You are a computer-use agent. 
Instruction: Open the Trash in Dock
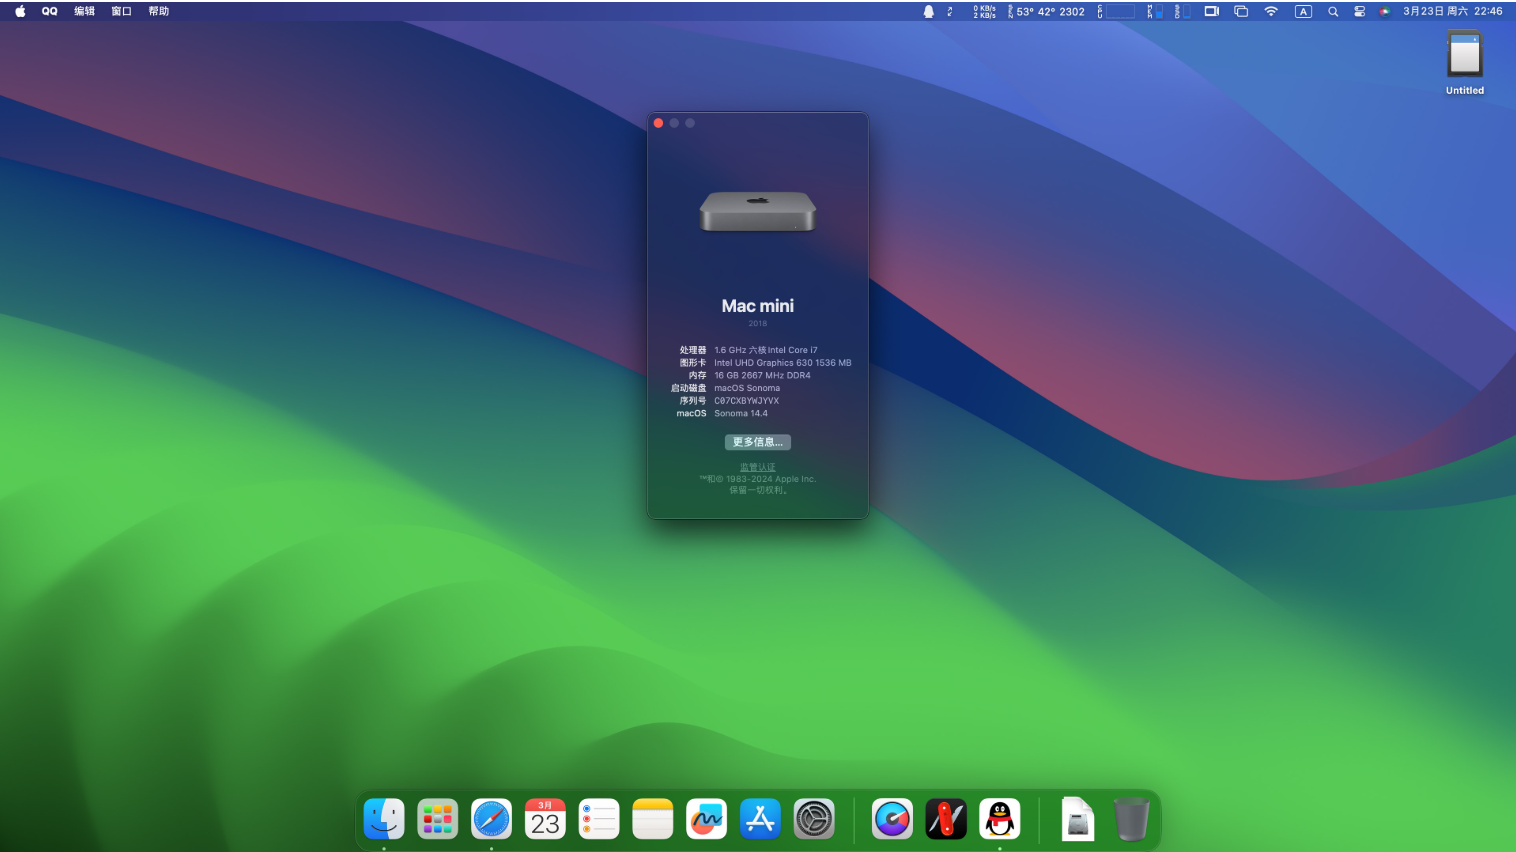pos(1131,819)
